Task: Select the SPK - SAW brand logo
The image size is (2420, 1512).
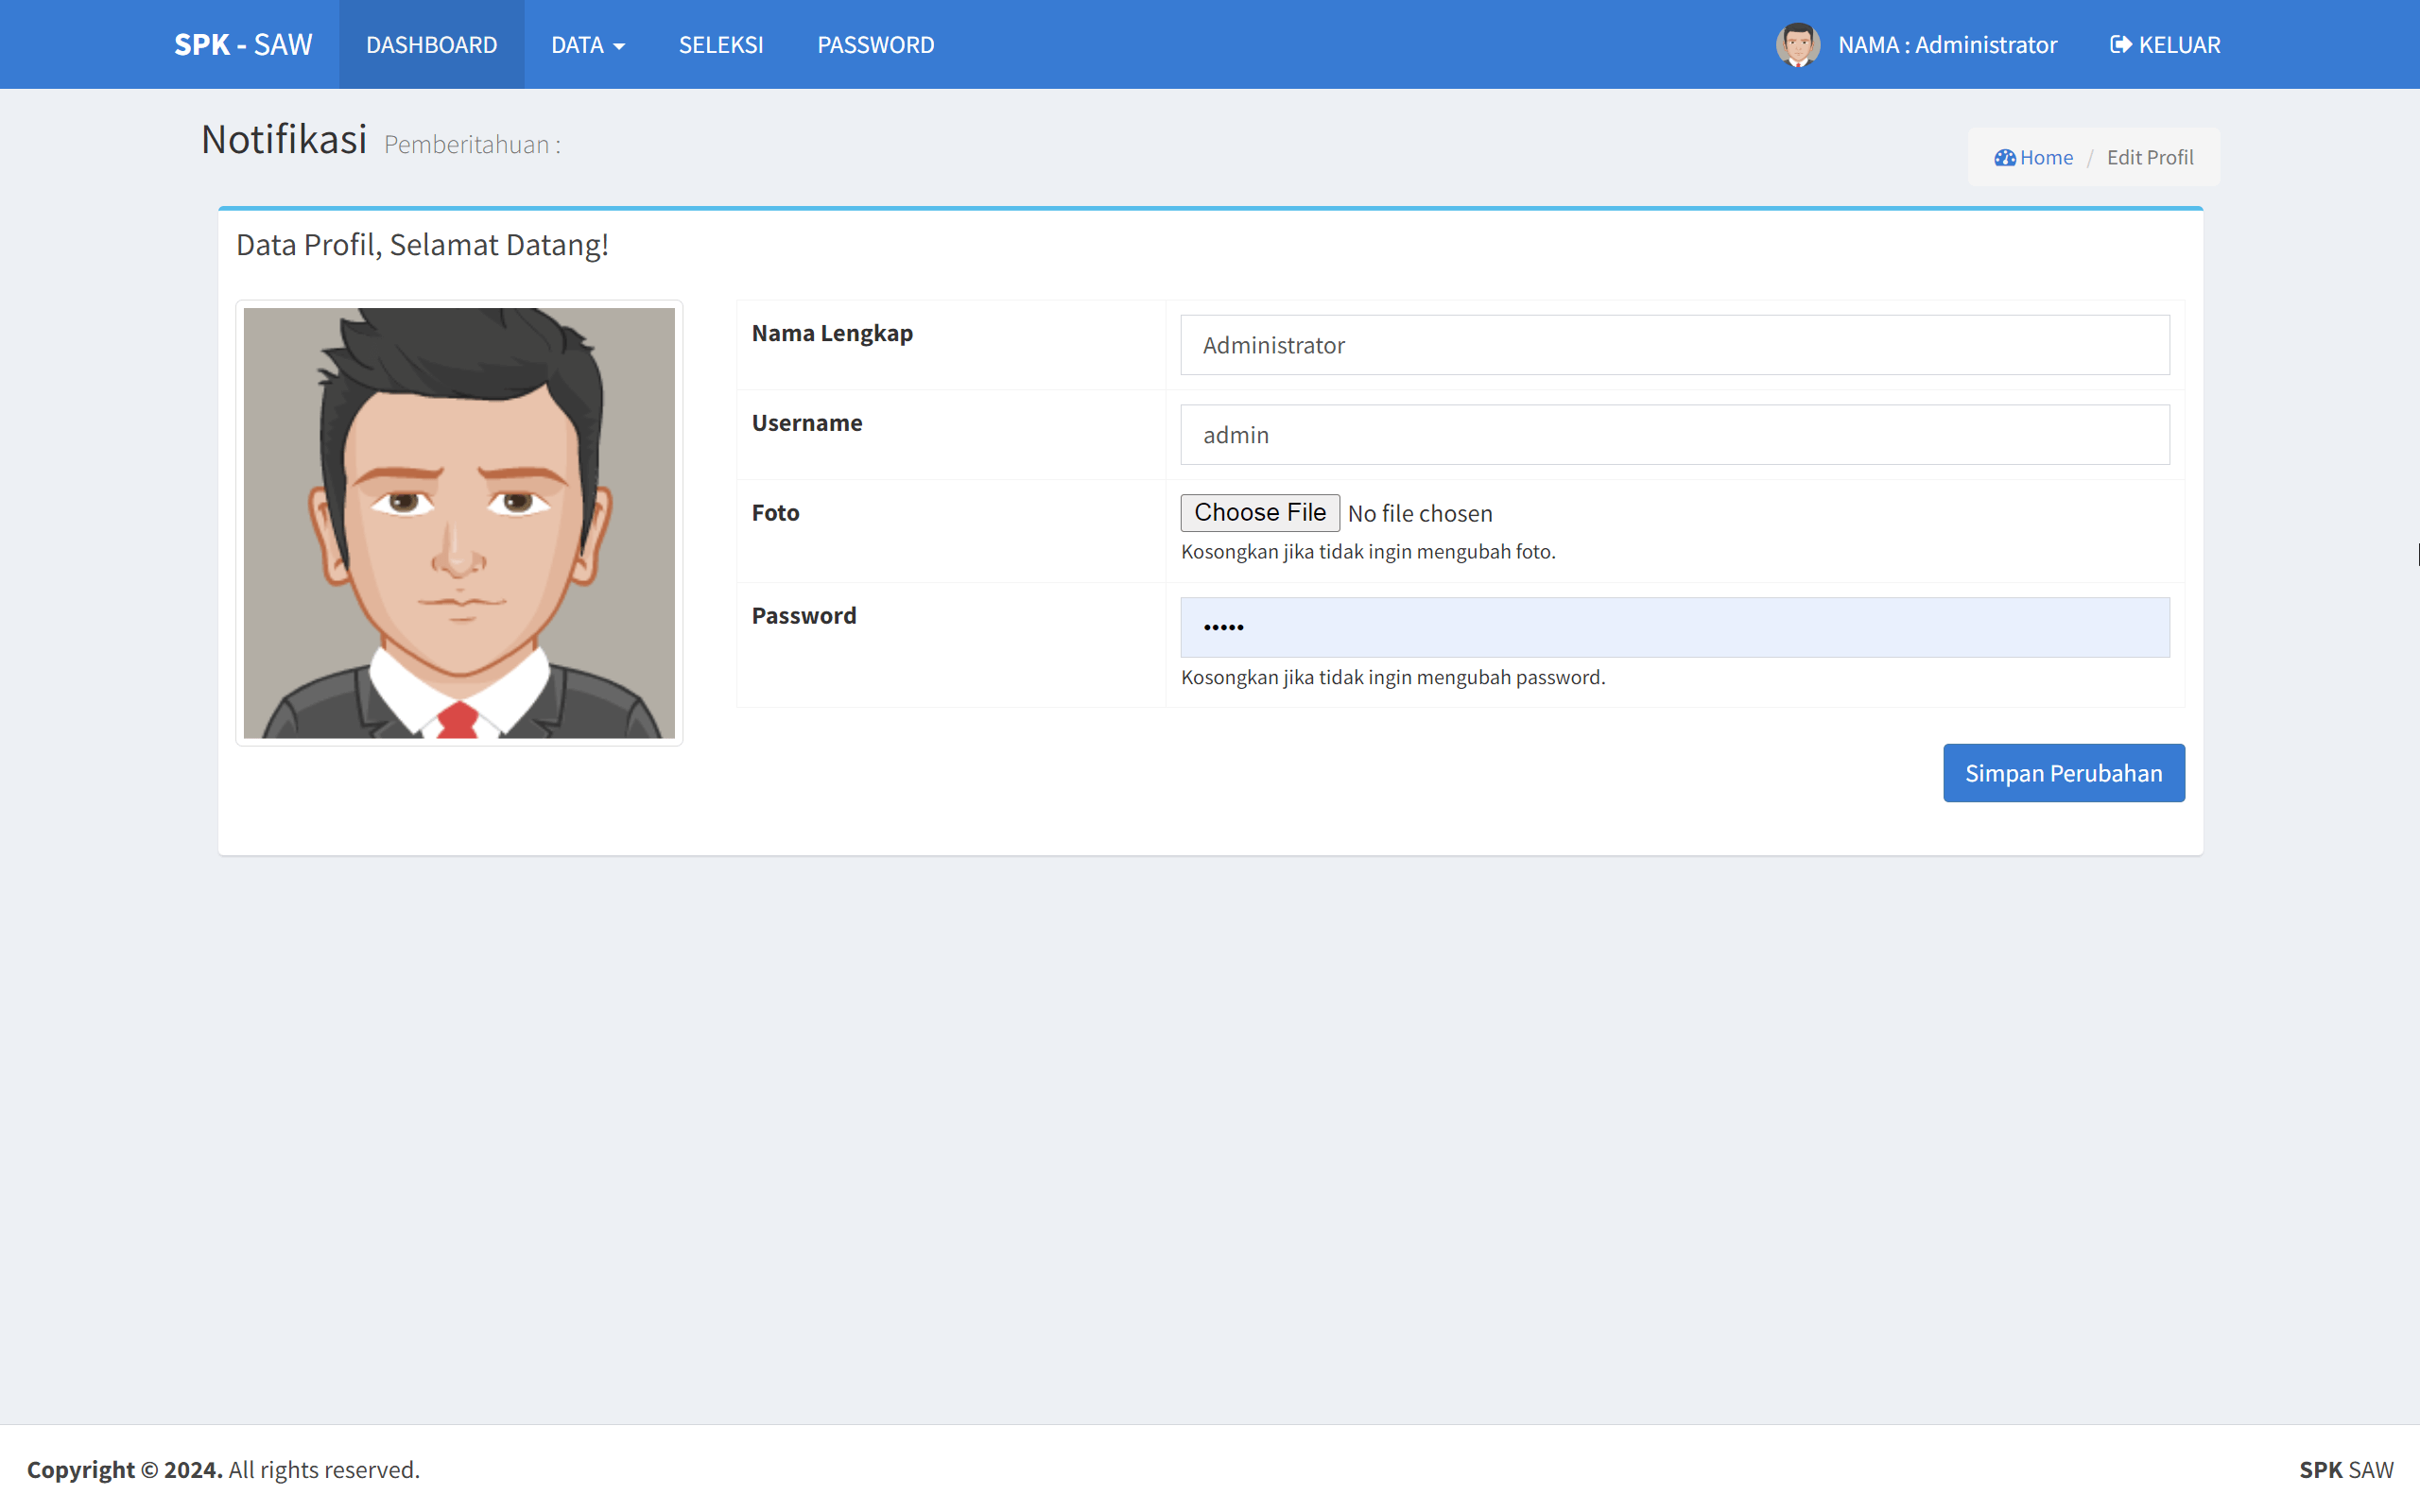Action: (243, 44)
